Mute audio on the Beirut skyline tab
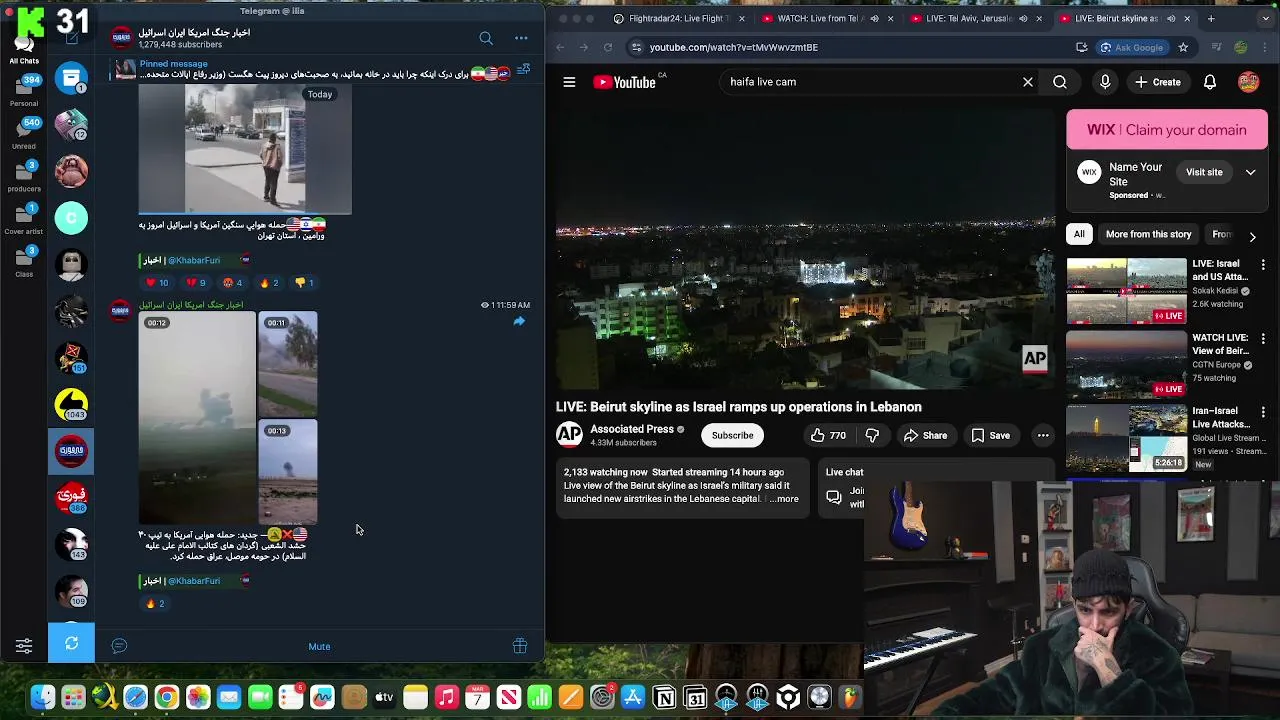 [1170, 18]
